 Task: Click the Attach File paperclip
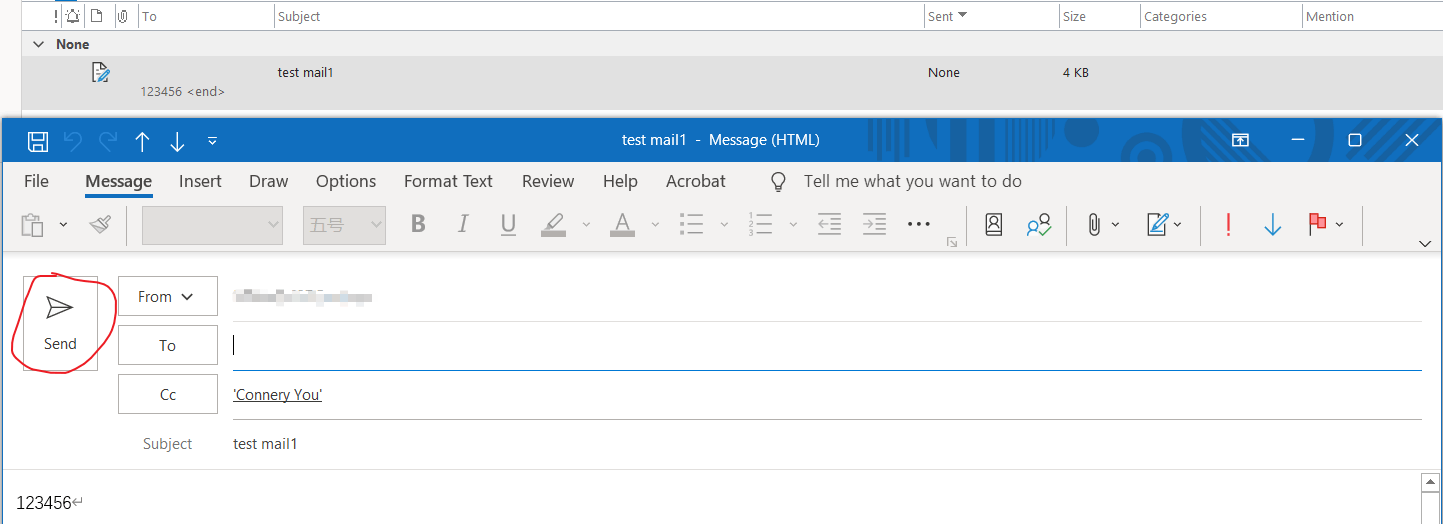[x=1094, y=225]
